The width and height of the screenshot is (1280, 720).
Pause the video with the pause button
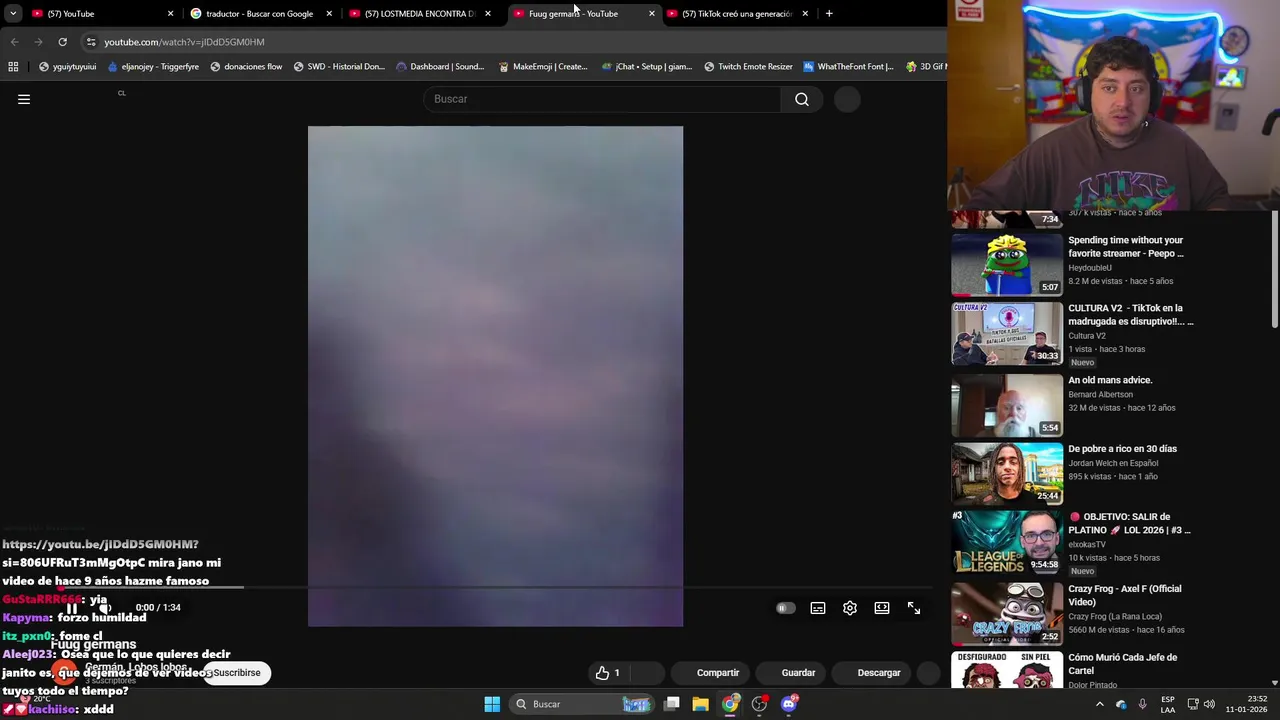[72, 608]
